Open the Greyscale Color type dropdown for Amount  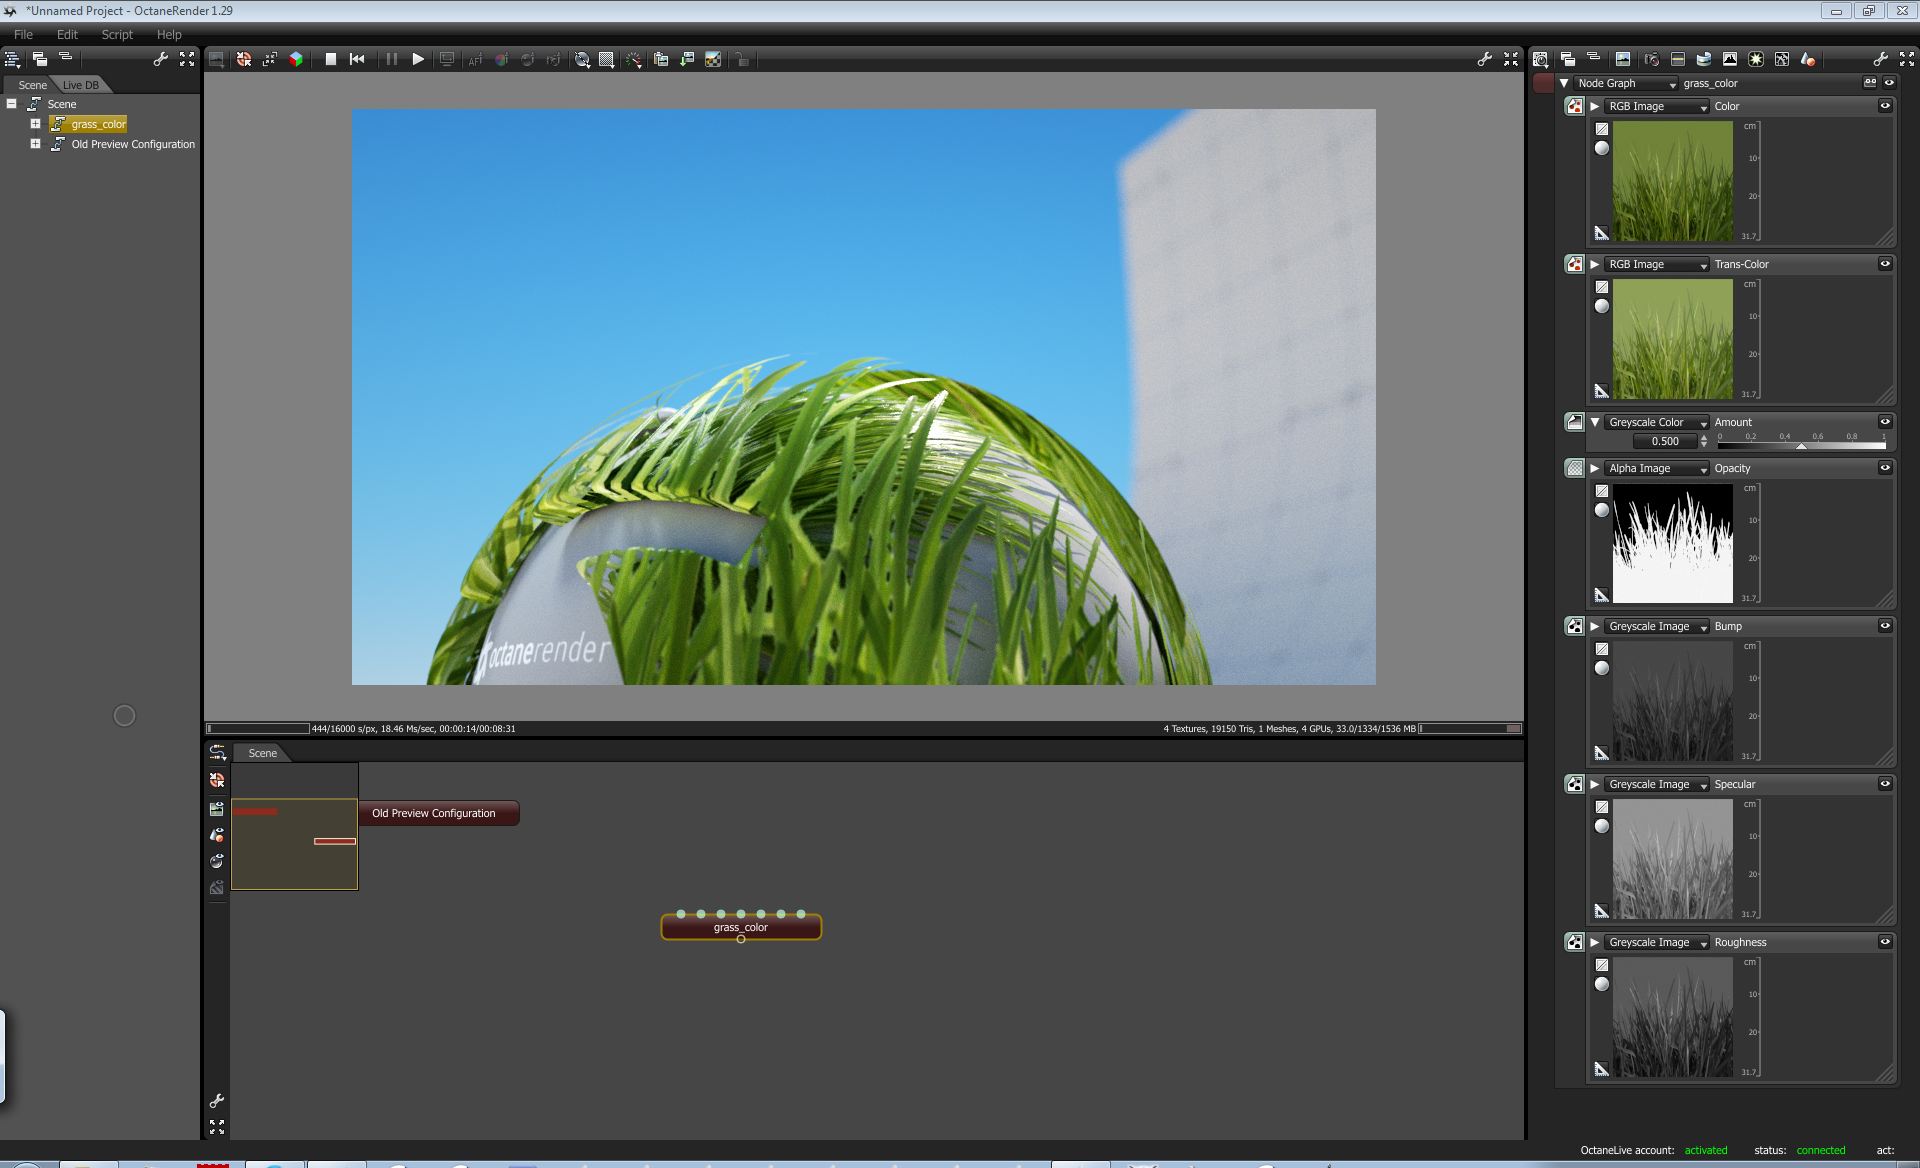1657,423
